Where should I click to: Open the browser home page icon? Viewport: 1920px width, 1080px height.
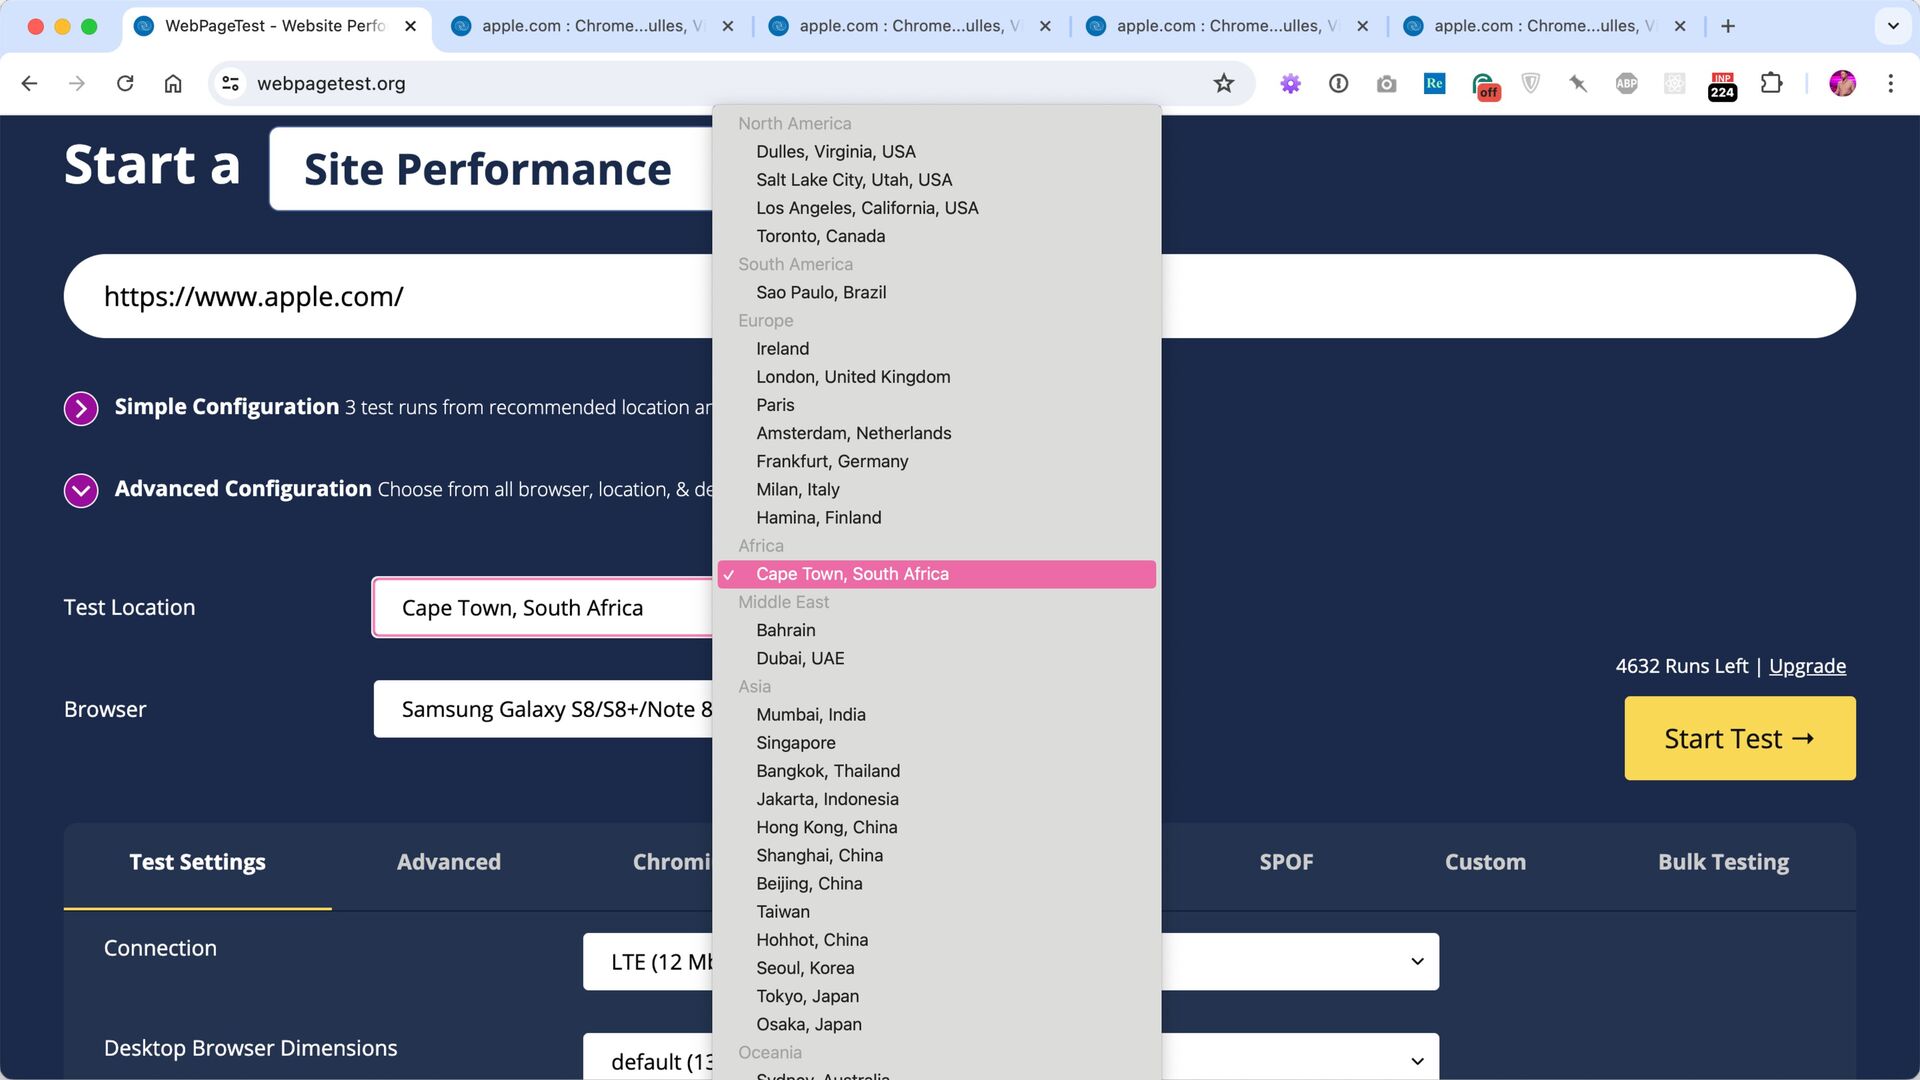pos(173,84)
